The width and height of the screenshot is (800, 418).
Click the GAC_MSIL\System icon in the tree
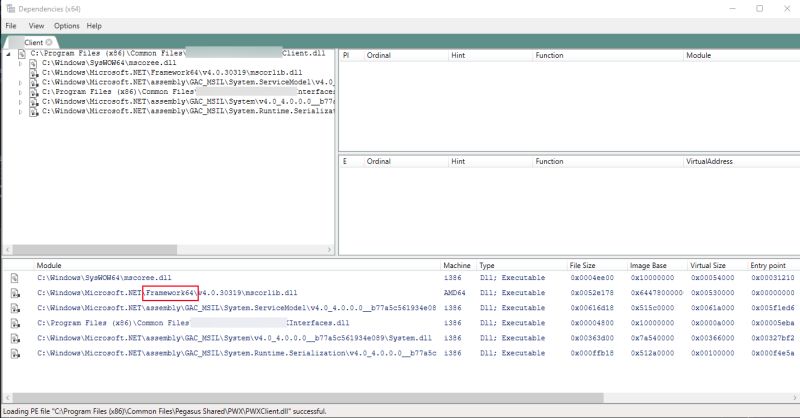33,102
